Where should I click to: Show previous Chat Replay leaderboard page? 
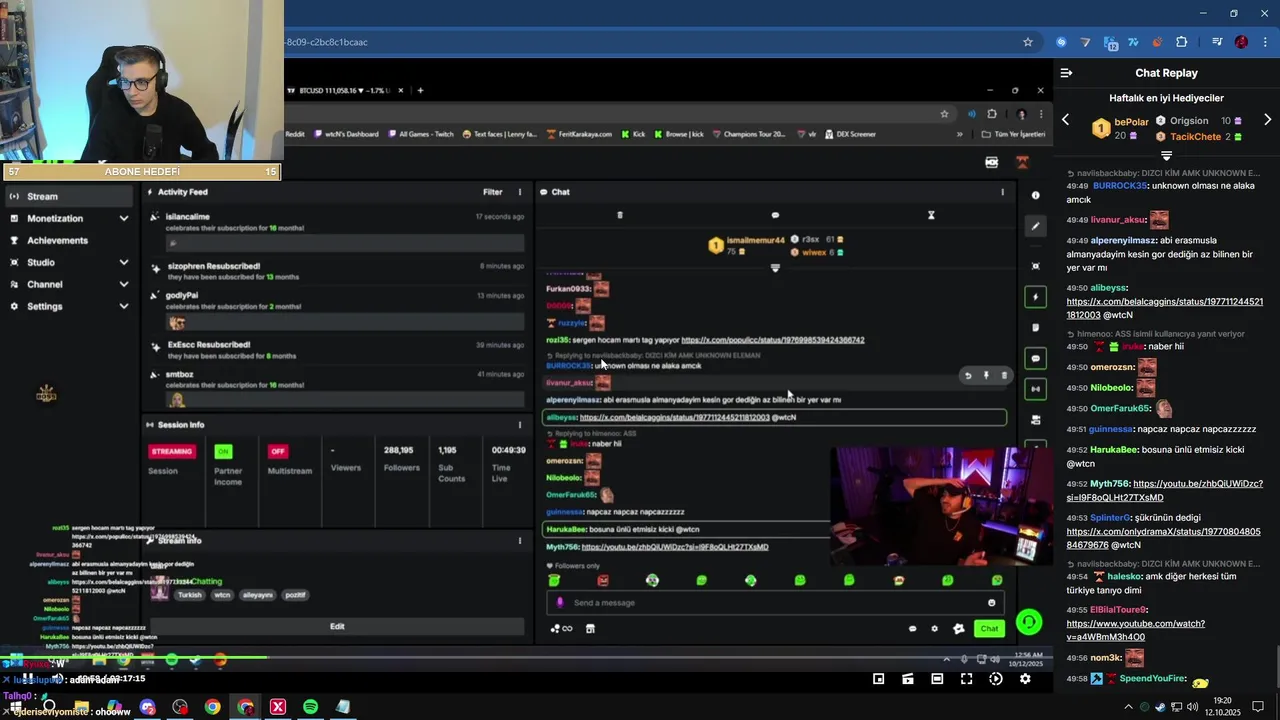pyautogui.click(x=1065, y=120)
